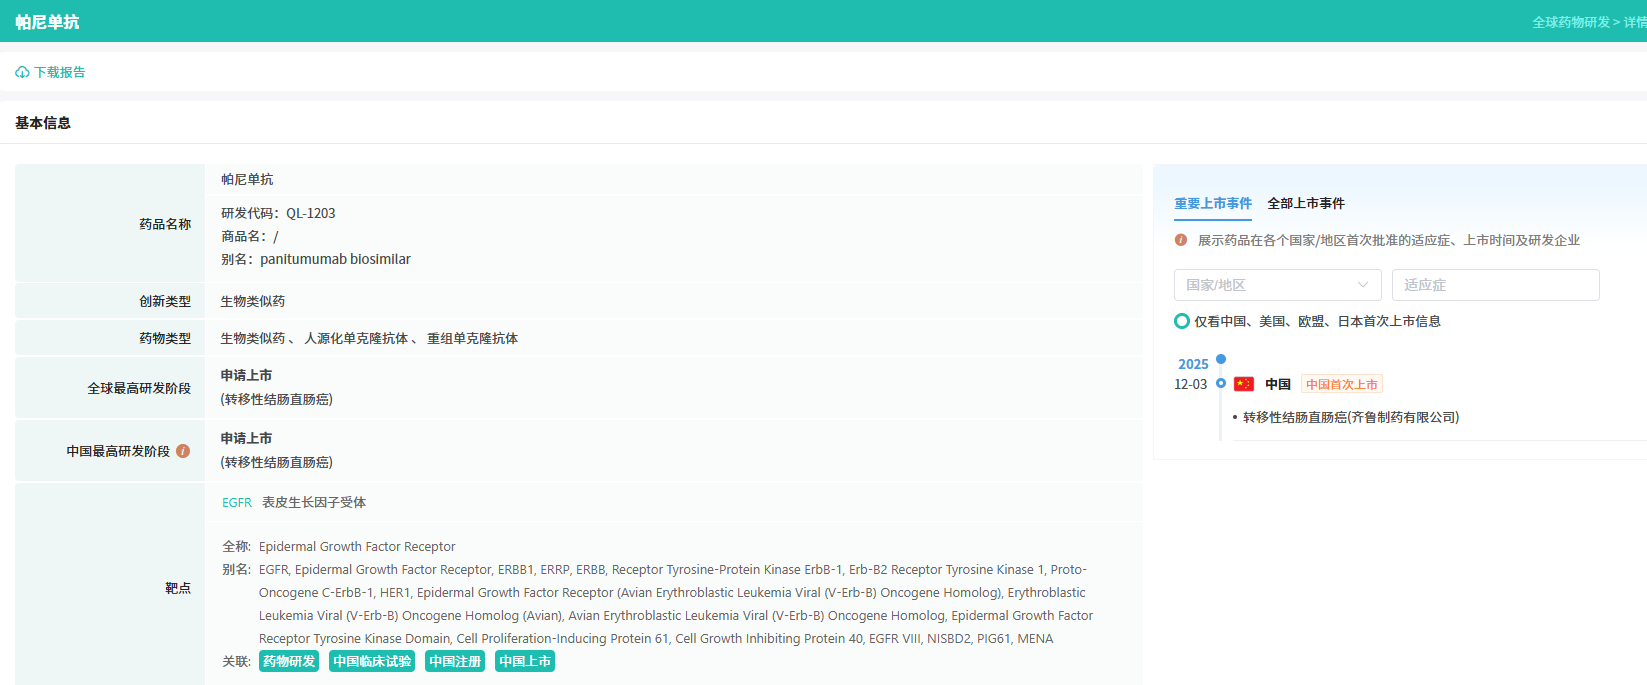Click the 国家/地区 dropdown arrow
The width and height of the screenshot is (1647, 685).
point(1362,285)
